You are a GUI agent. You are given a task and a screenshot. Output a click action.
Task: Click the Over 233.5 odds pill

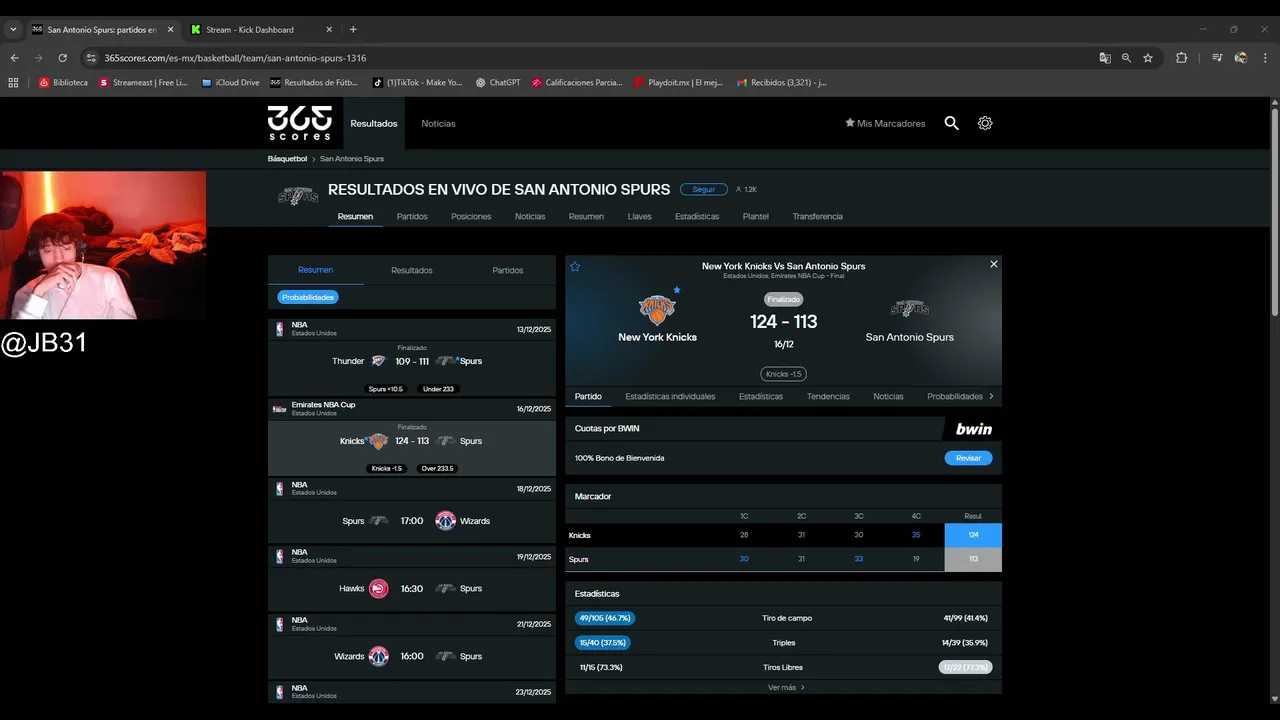point(439,468)
